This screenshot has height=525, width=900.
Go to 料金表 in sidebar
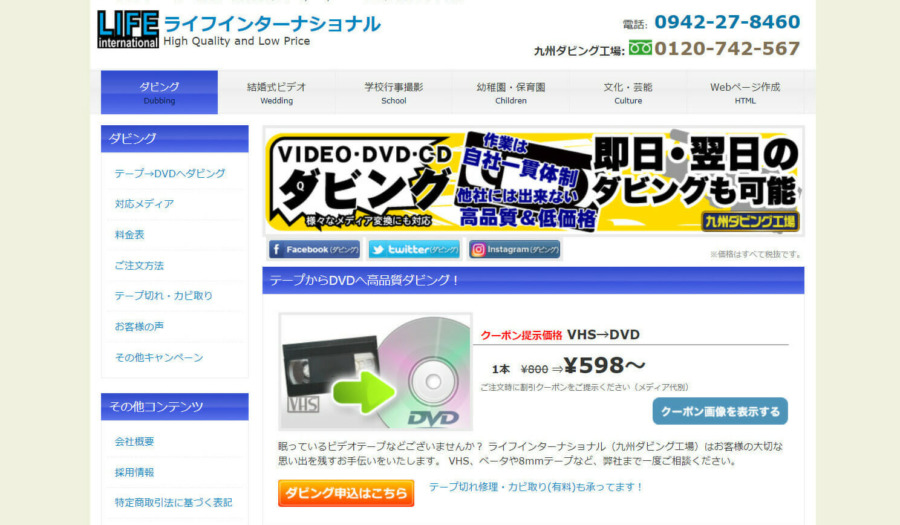coord(130,235)
